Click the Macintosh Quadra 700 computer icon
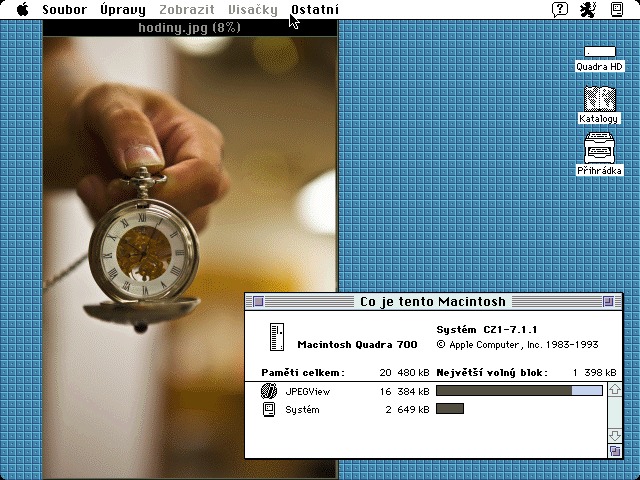This screenshot has width=640, height=480. click(x=279, y=337)
